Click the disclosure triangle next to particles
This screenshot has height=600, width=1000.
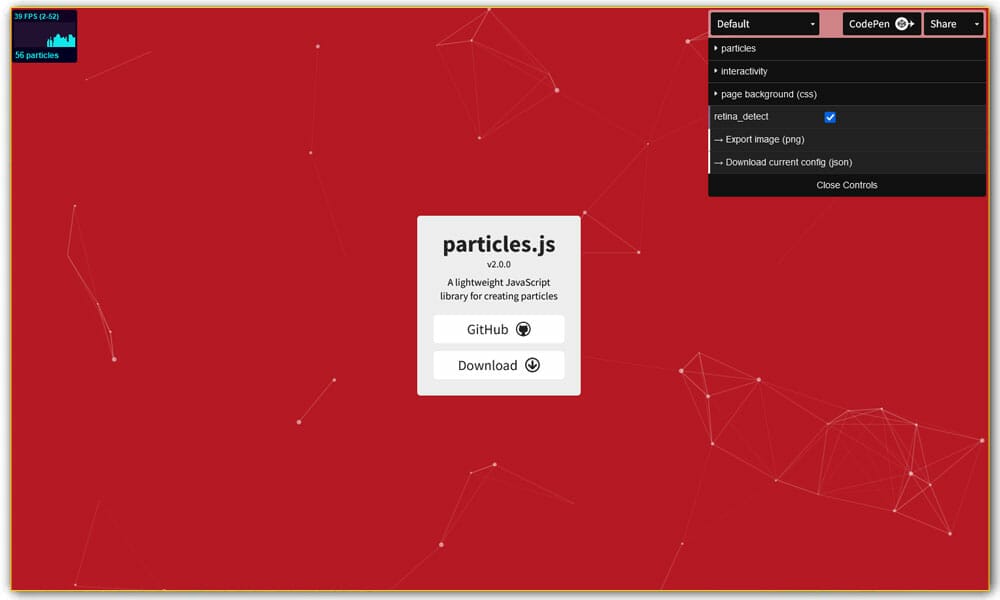pyautogui.click(x=716, y=48)
